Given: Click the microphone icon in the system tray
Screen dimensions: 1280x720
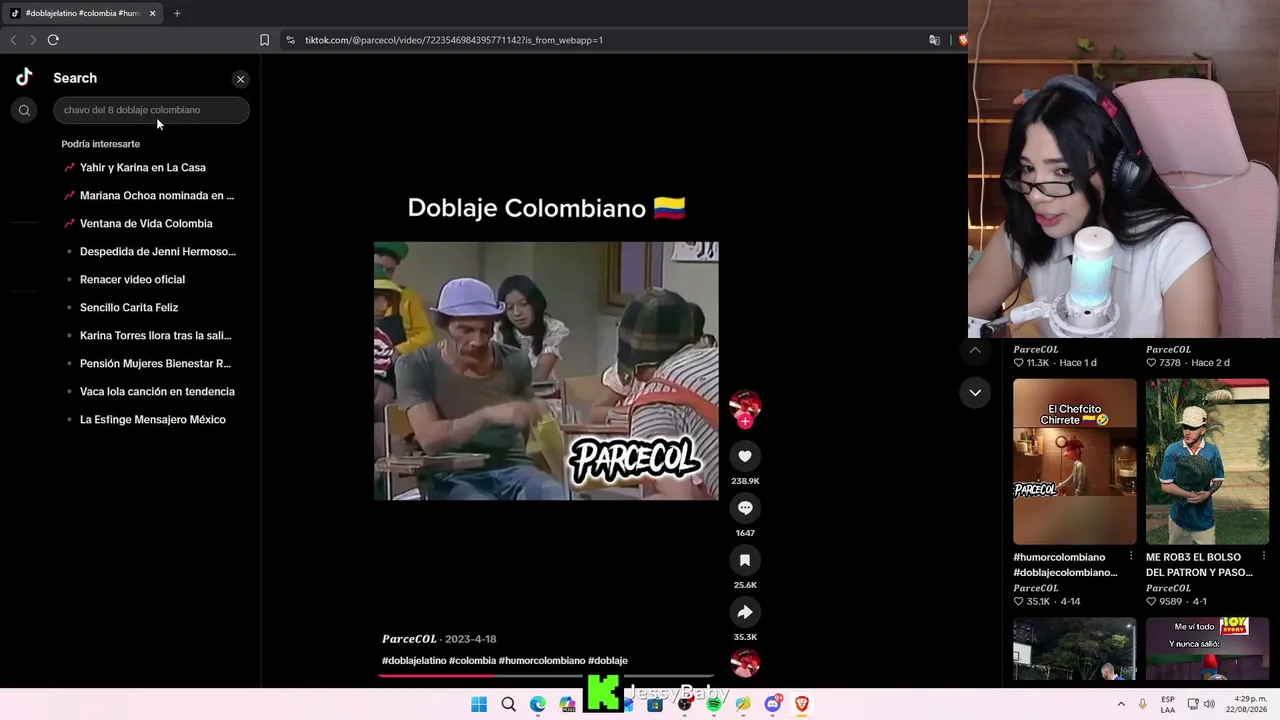Looking at the screenshot, I should point(1143,704).
